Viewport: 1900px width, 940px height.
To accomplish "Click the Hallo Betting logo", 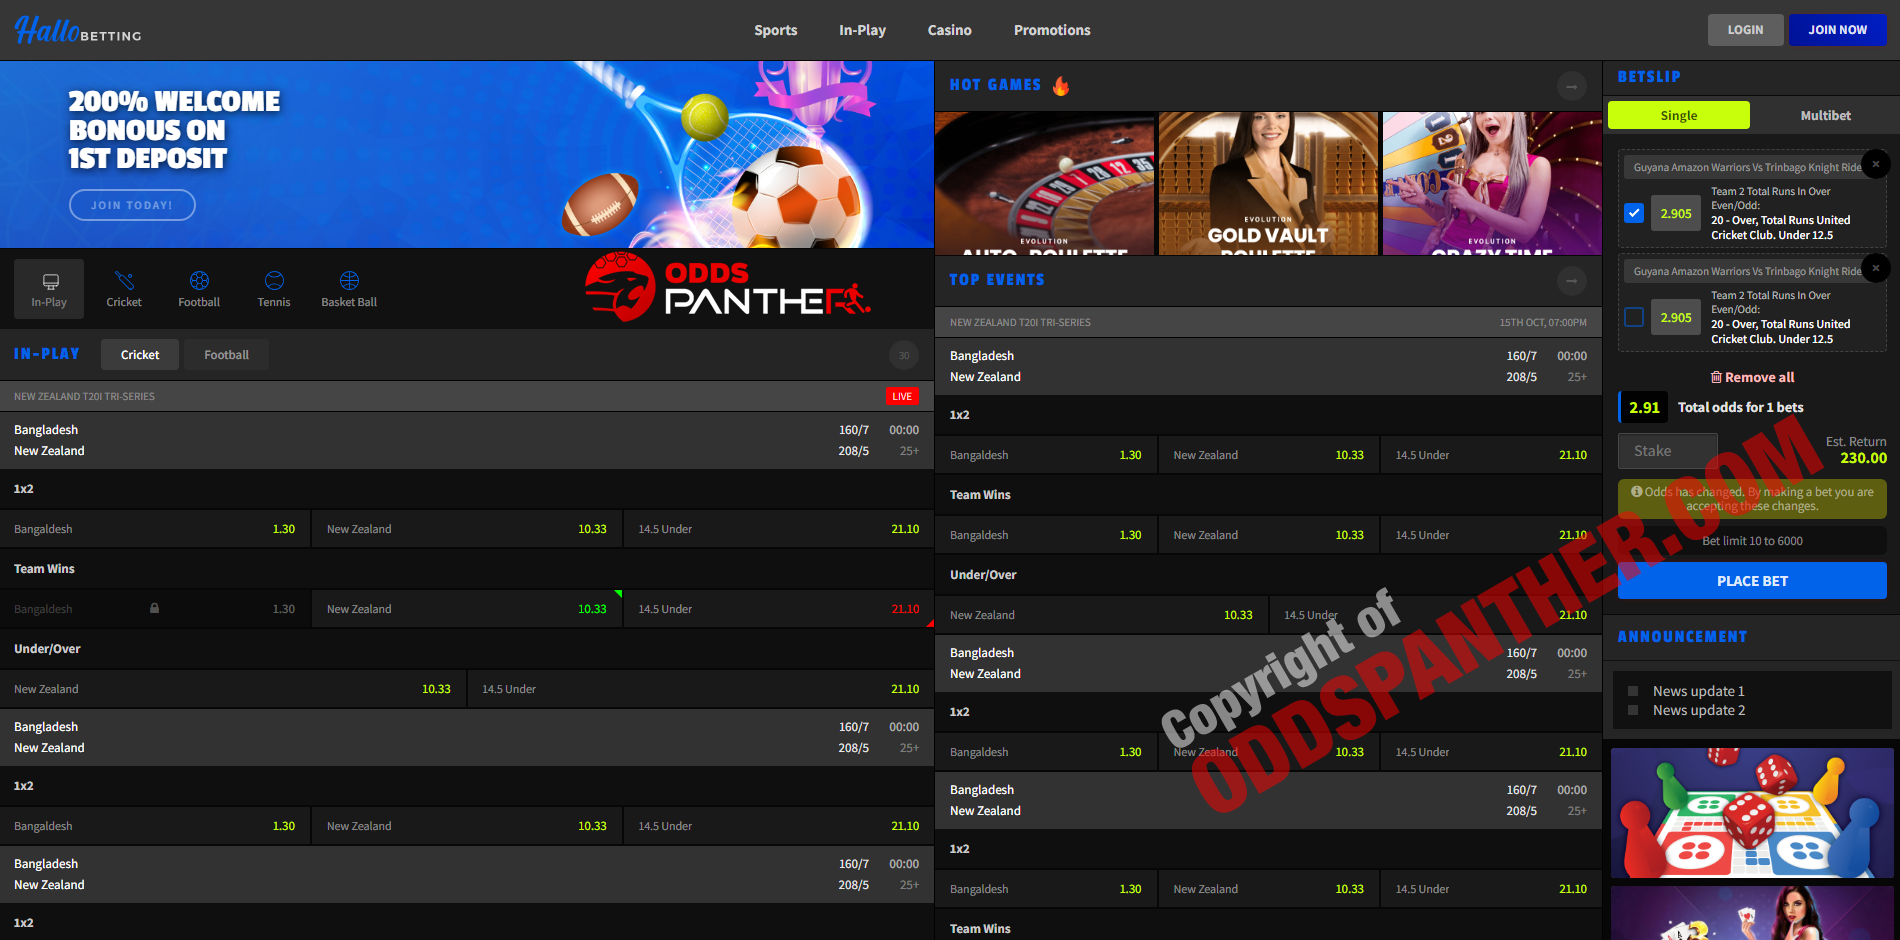I will click(78, 30).
